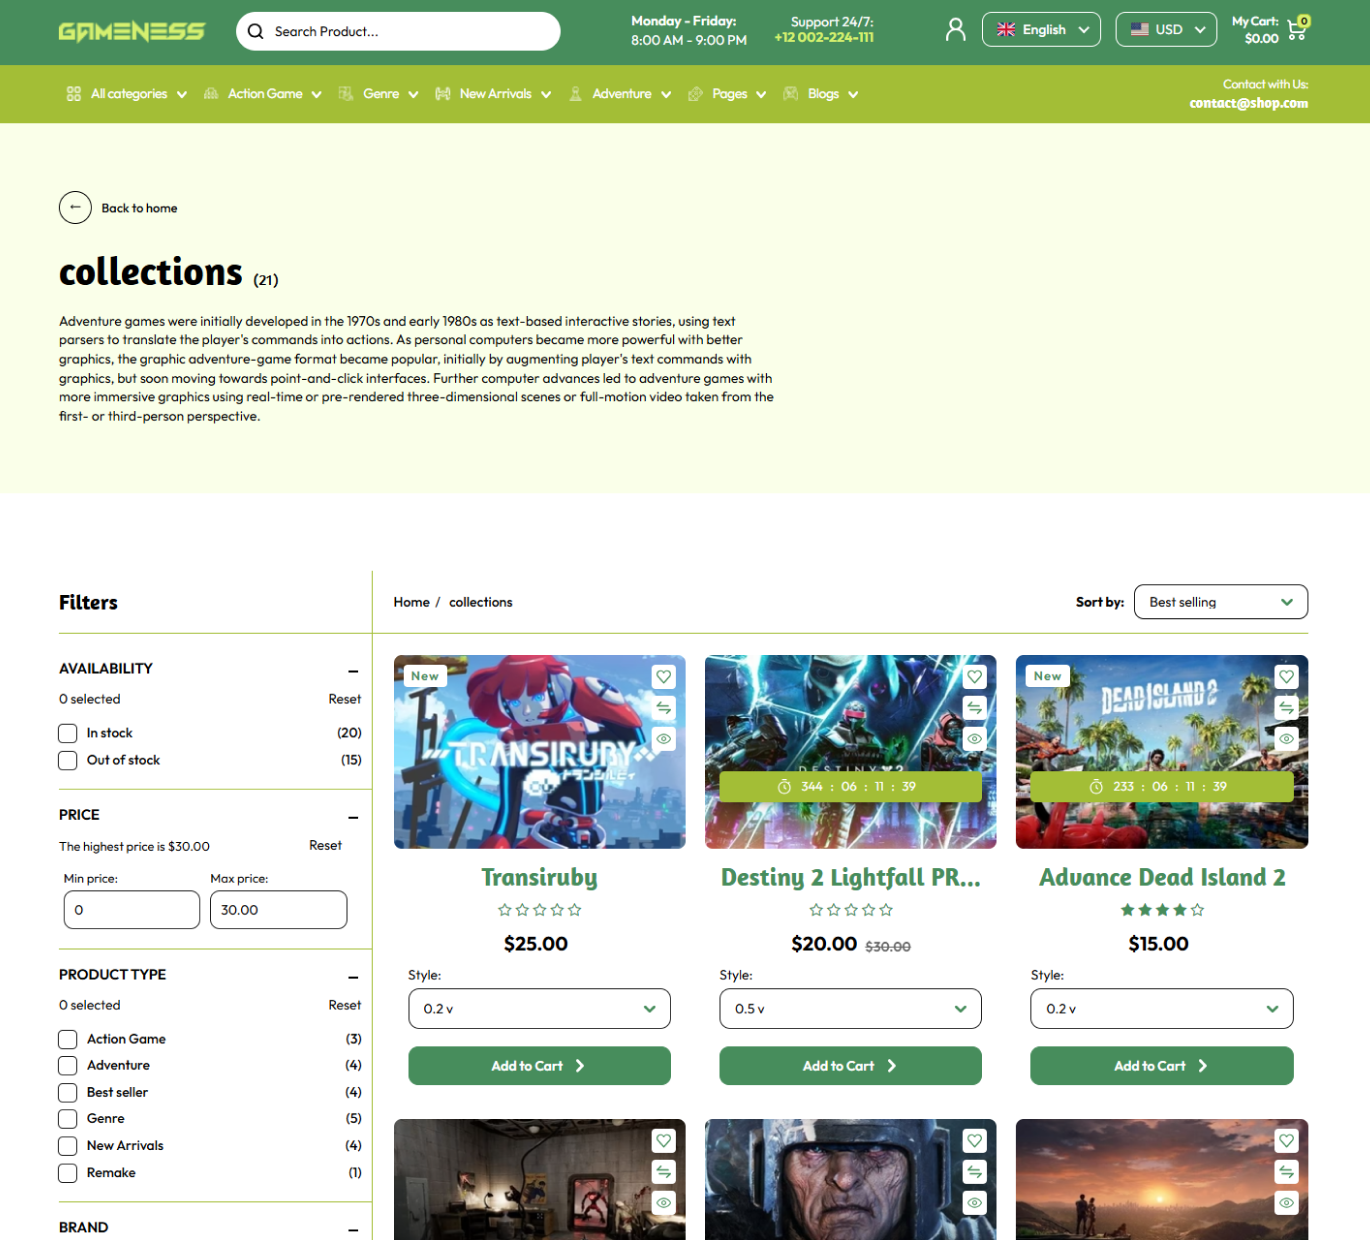Open the Genre navigation menu

[x=379, y=94]
